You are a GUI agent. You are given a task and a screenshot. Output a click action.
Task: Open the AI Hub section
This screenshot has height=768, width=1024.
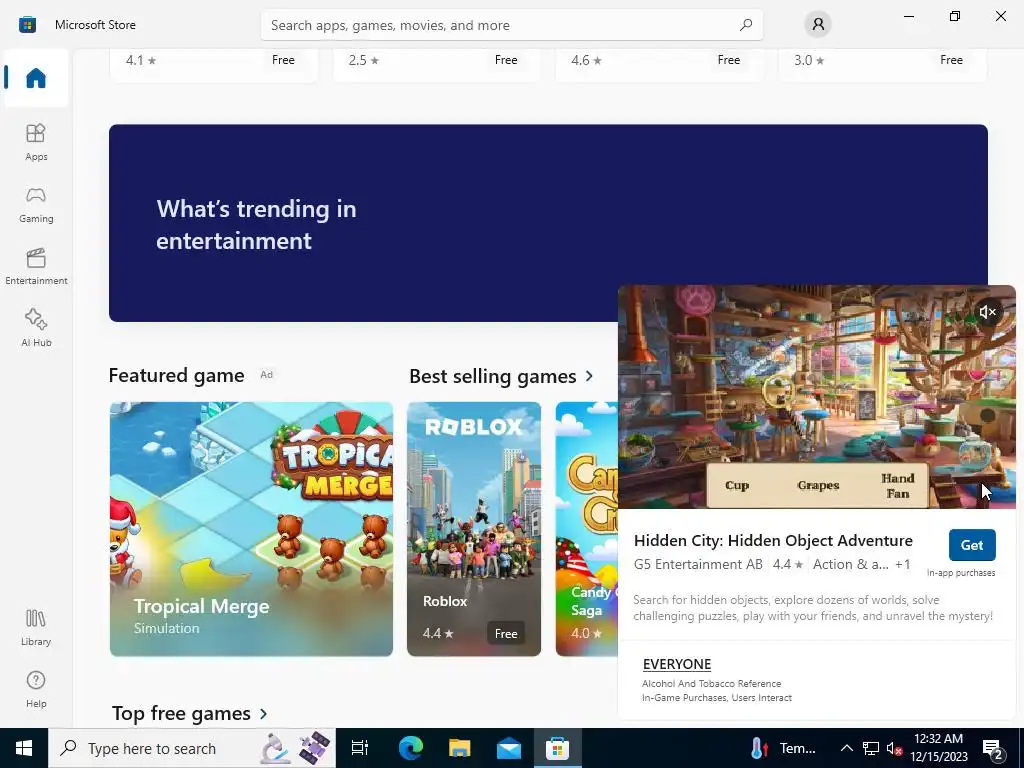tap(36, 328)
